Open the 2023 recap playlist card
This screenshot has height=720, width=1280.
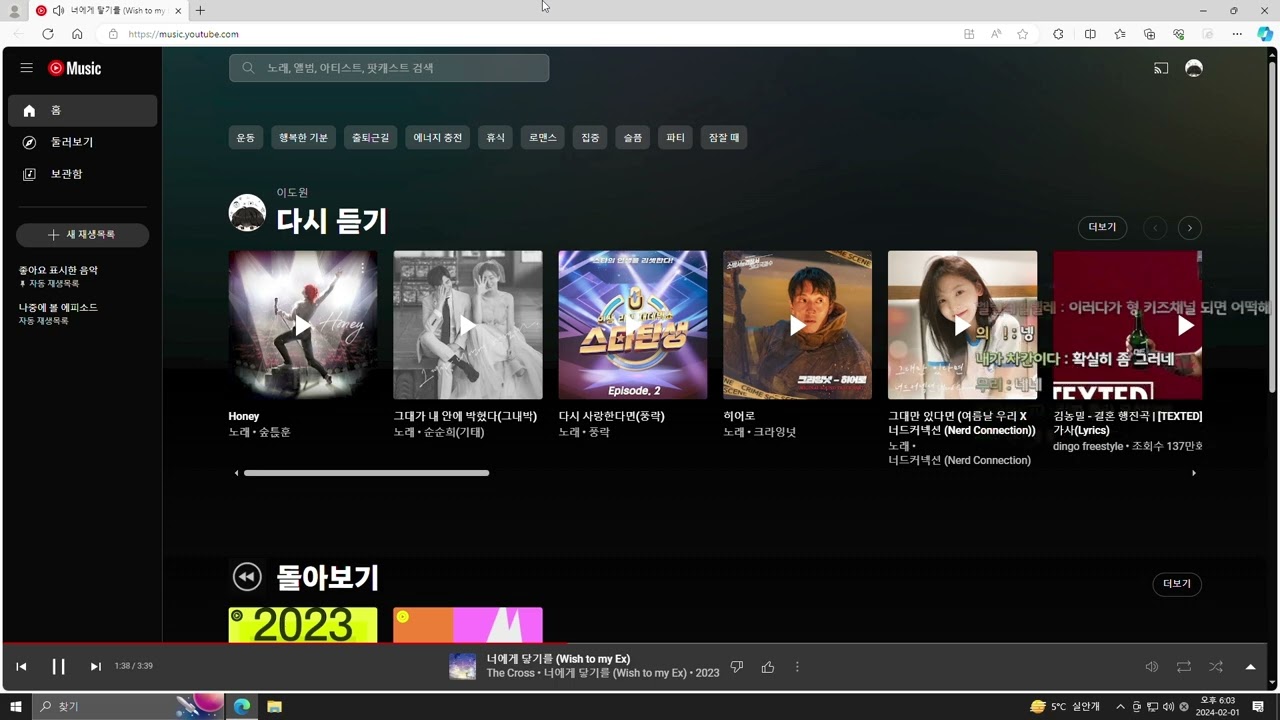[303, 625]
